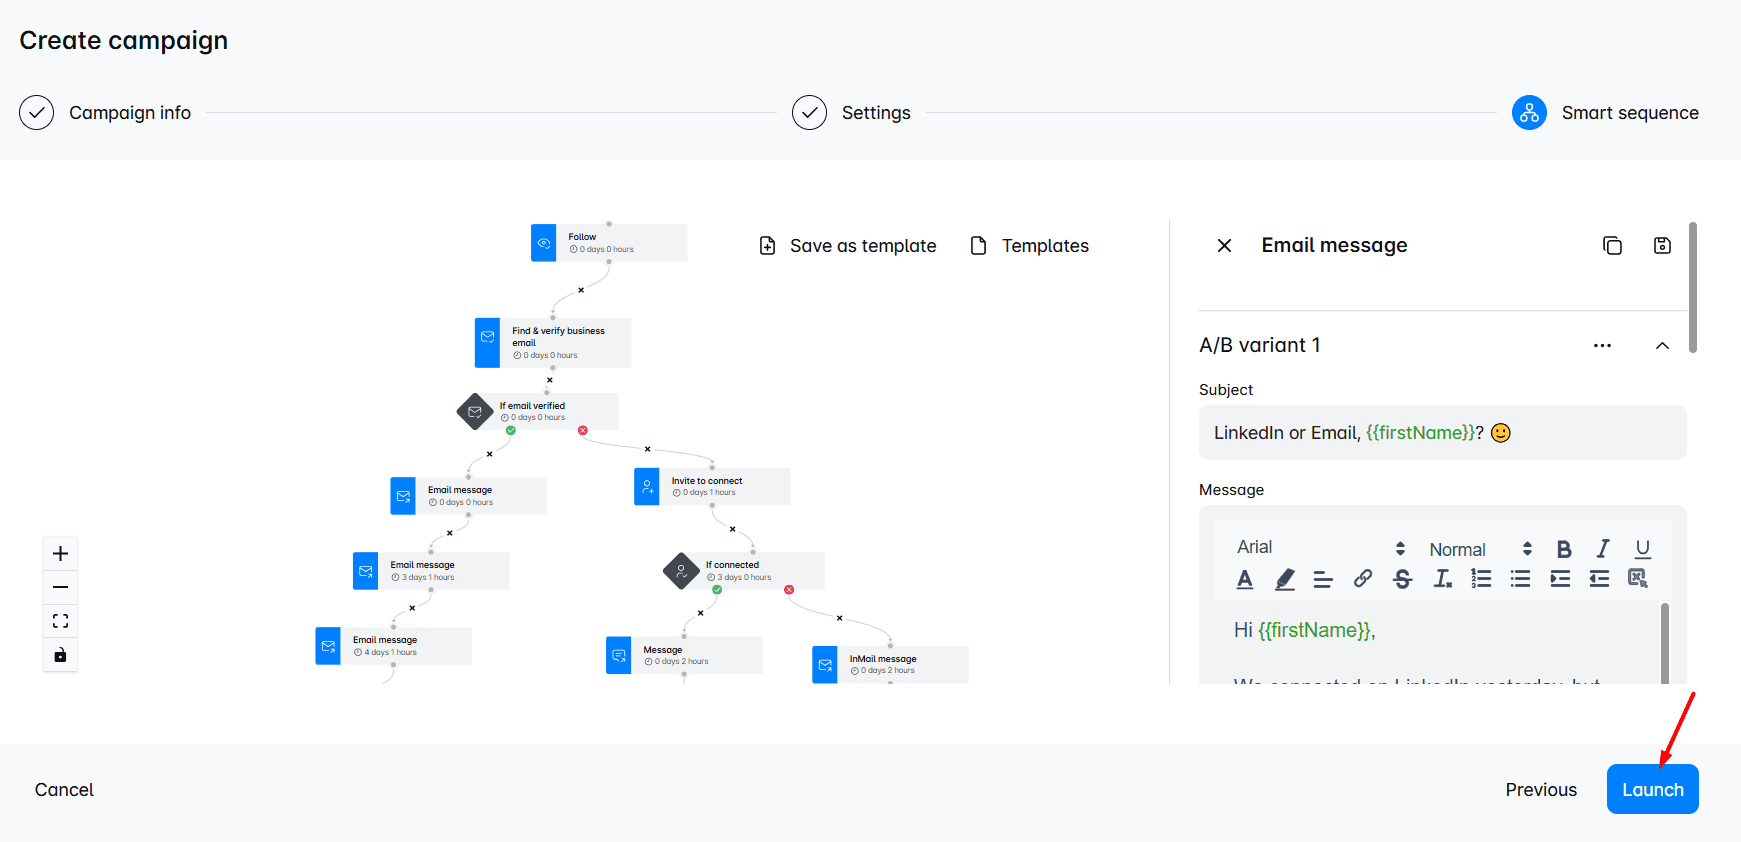Apply Italic formatting in message toolbar
The width and height of the screenshot is (1741, 842).
(1603, 549)
